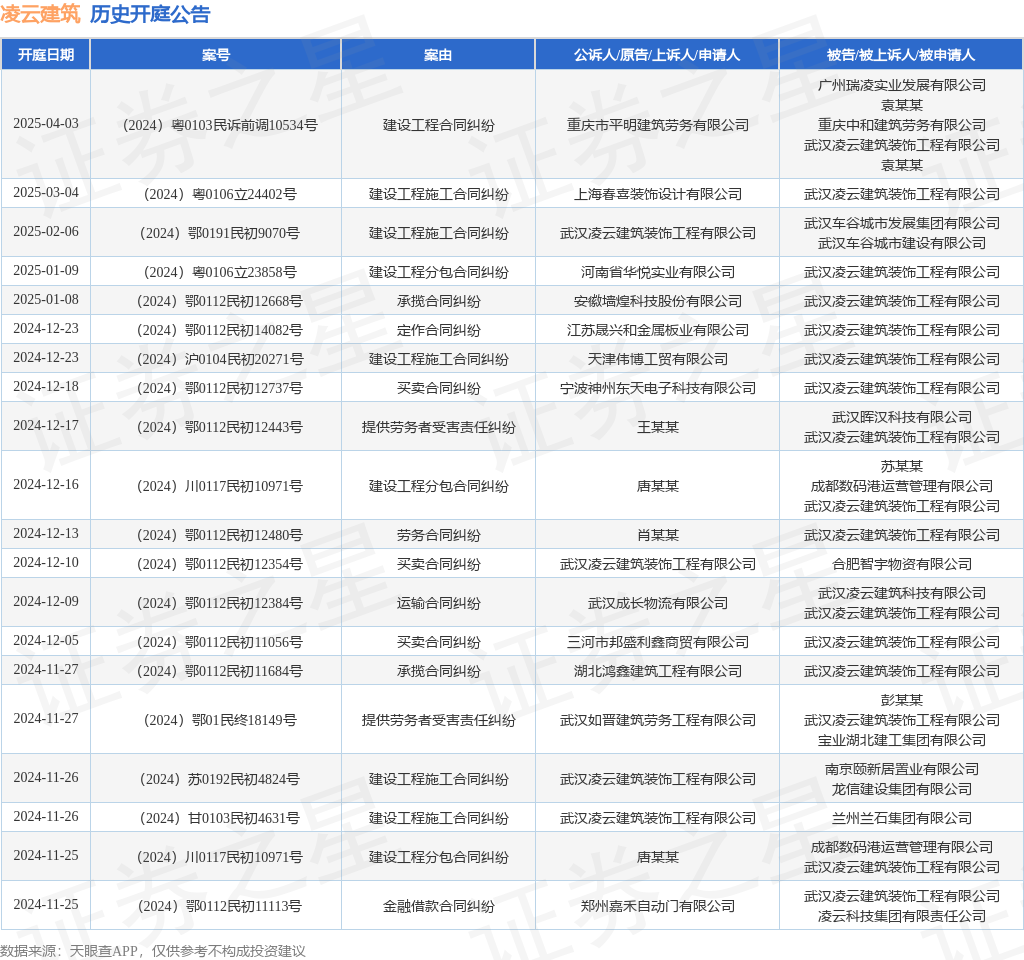Screen dimensions: 1024x960
Task: Click defendant 苏某某
Action: (x=902, y=466)
